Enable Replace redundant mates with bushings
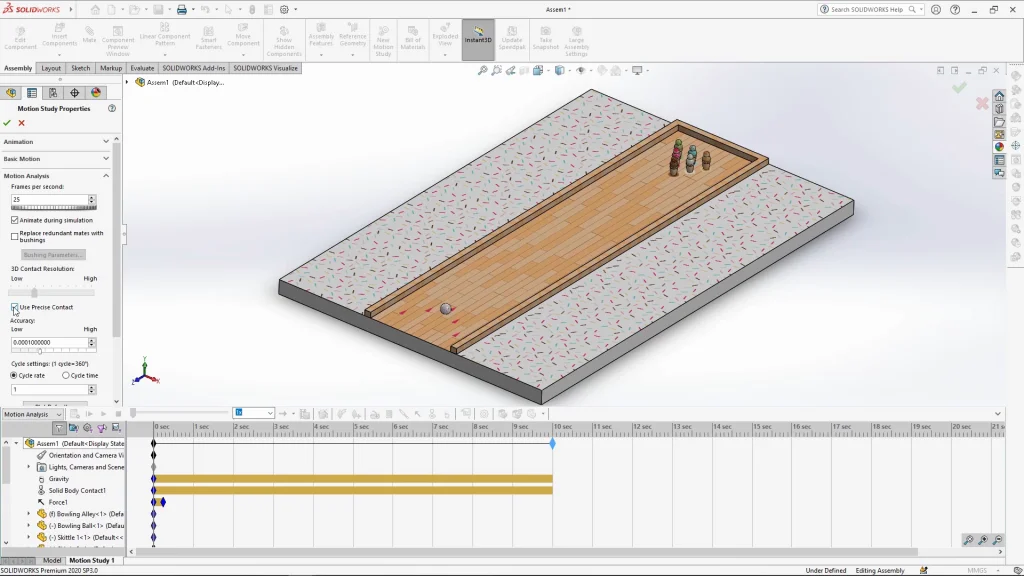Screen dimensions: 1024x576 pos(15,236)
